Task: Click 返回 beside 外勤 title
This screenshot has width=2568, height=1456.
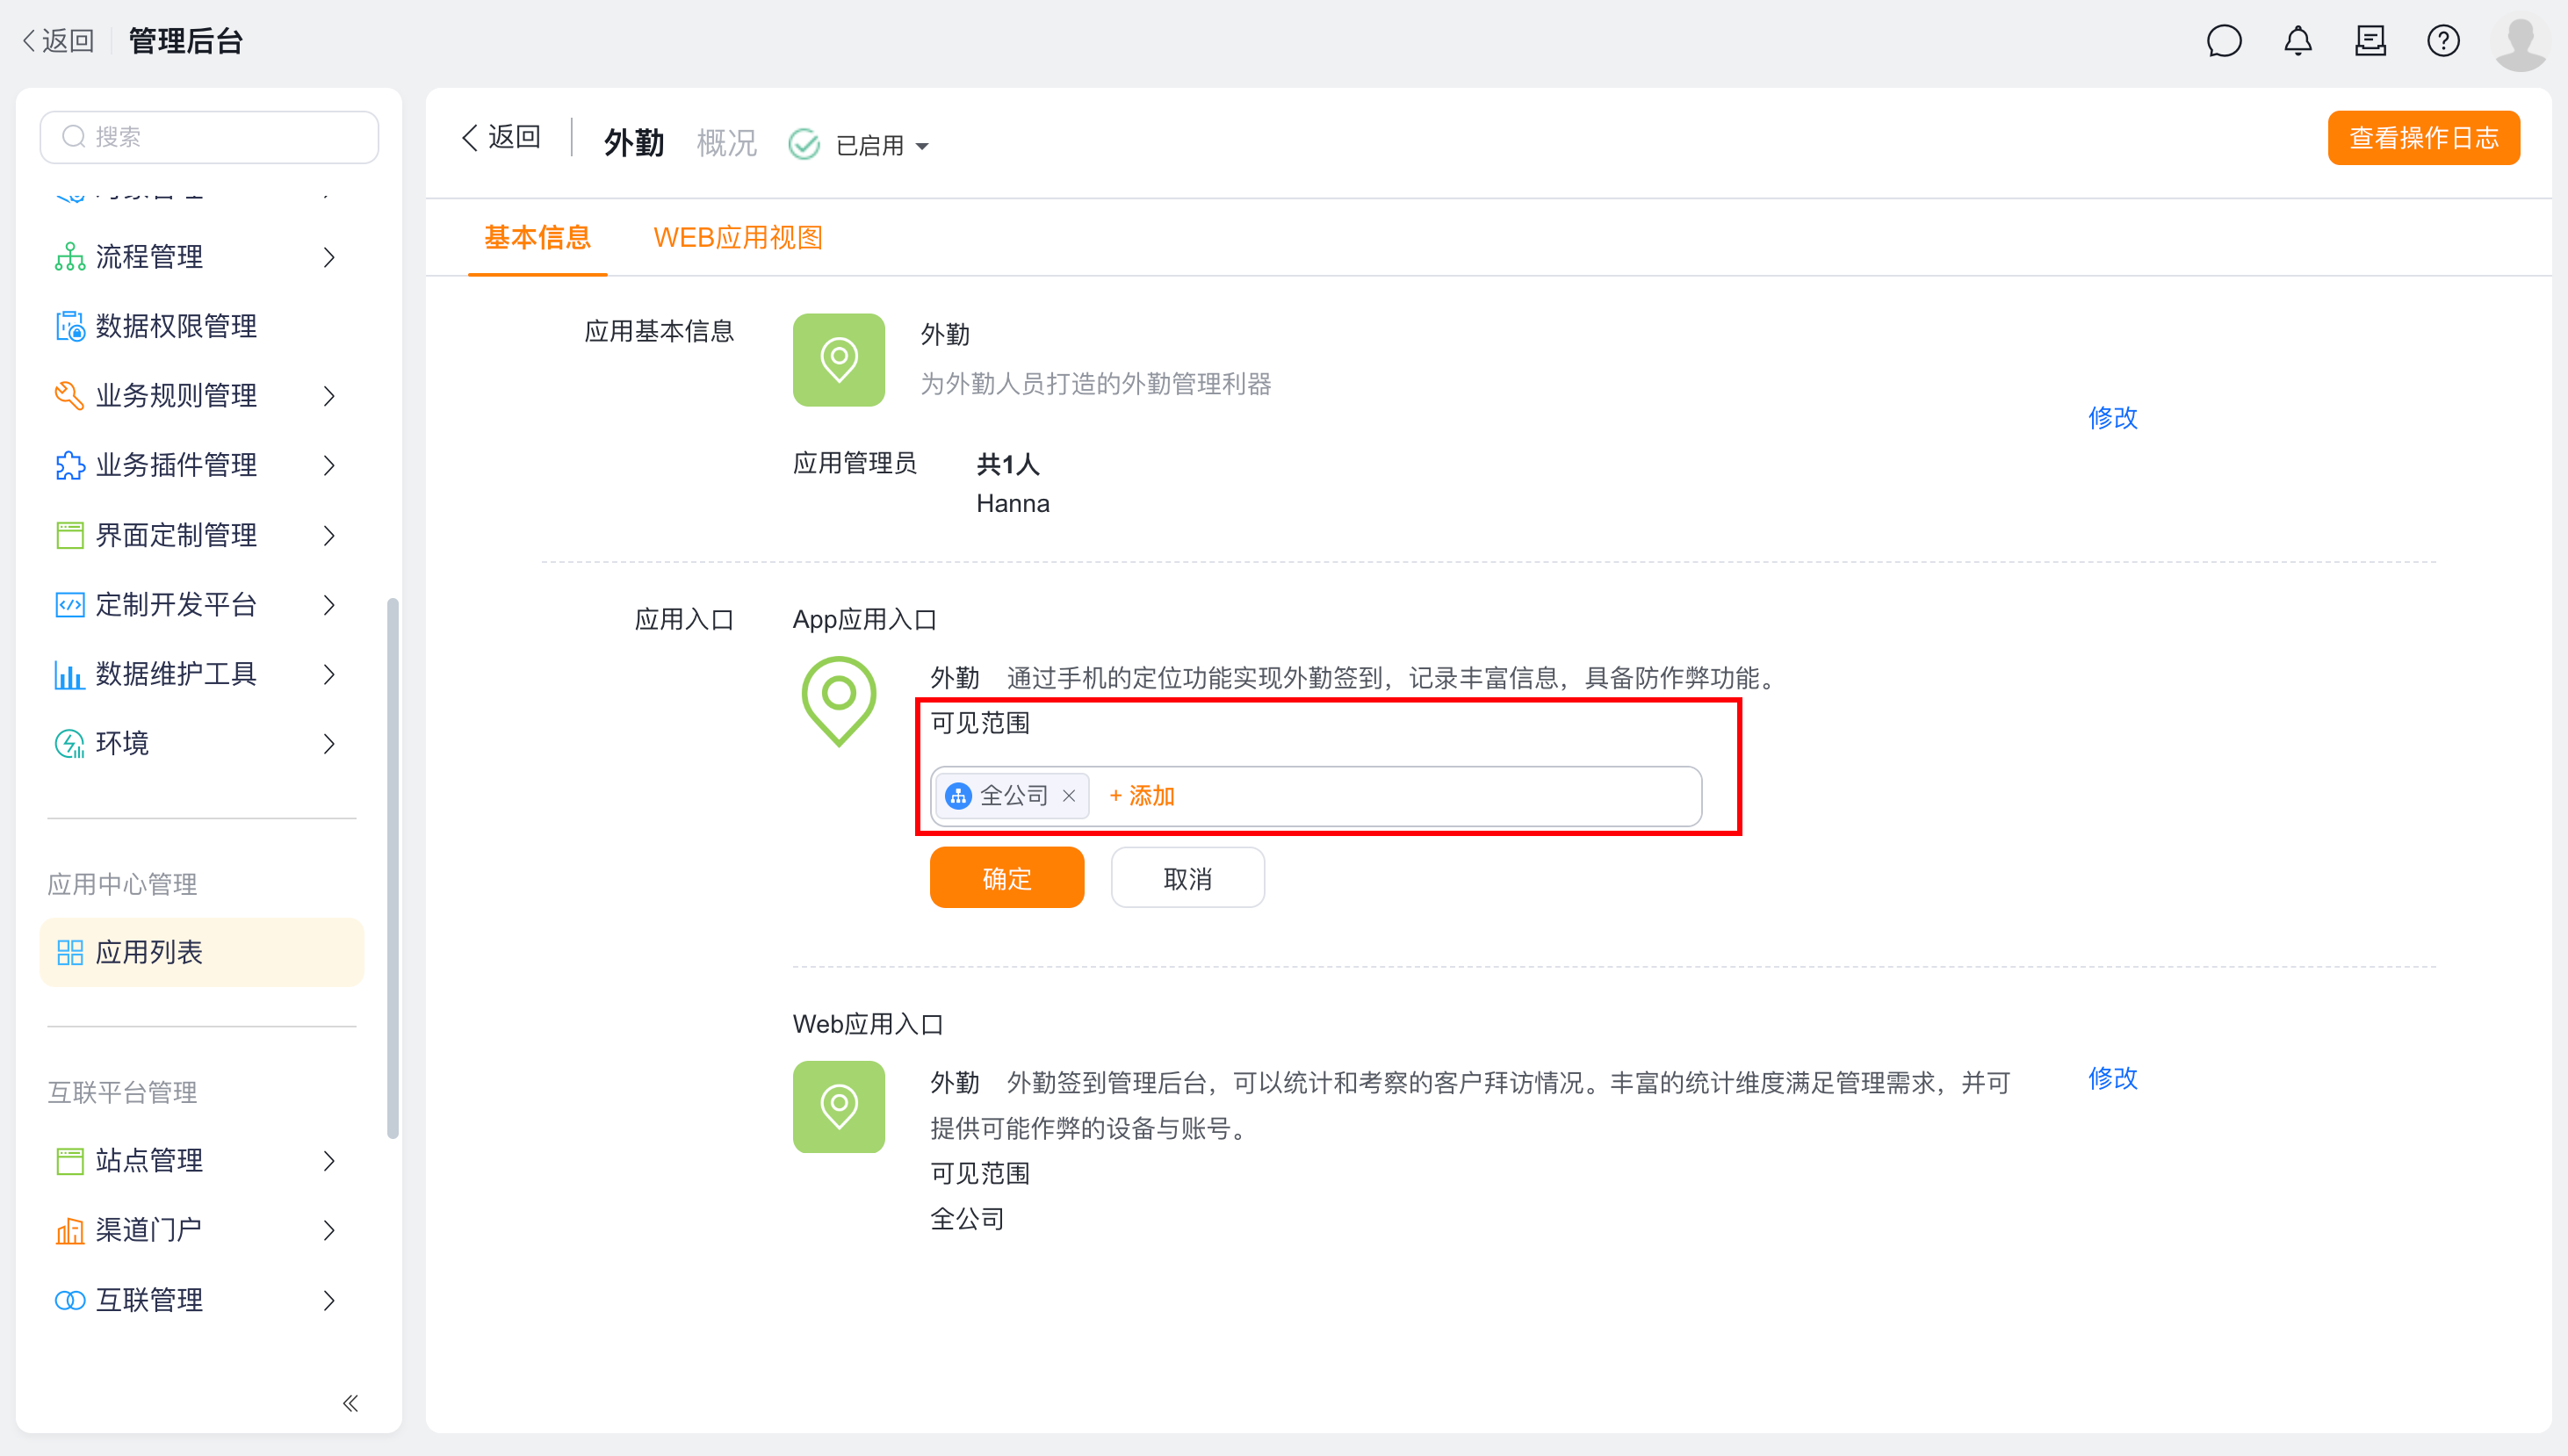Action: [x=501, y=137]
